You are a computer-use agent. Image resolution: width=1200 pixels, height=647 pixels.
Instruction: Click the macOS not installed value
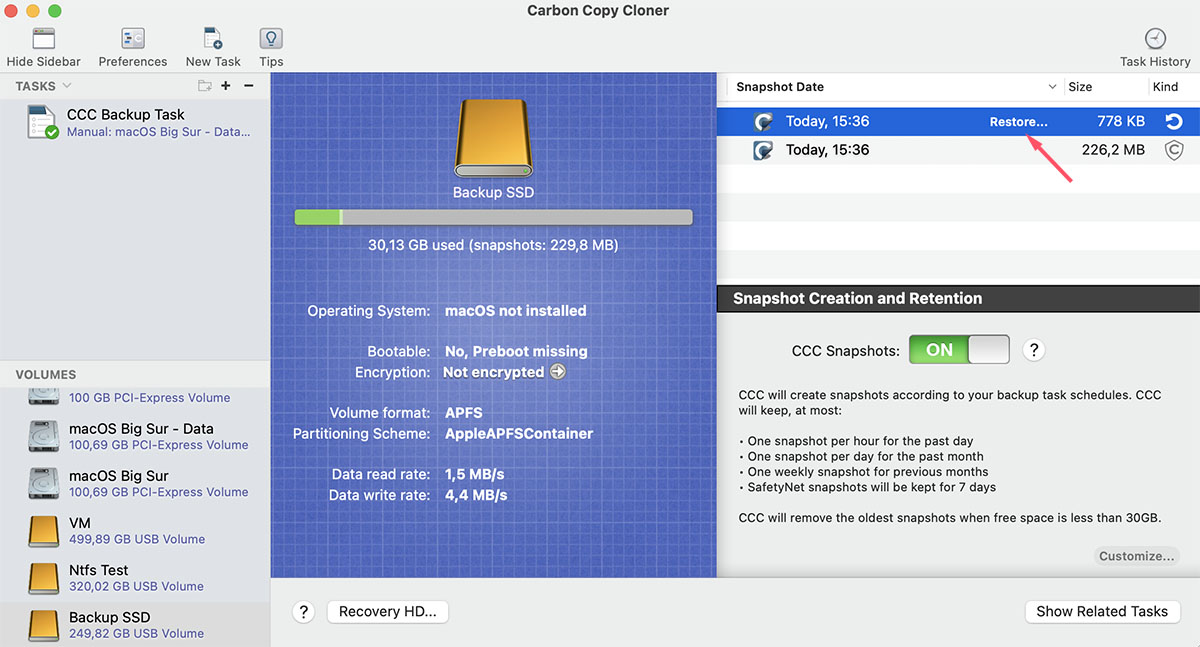pos(516,311)
